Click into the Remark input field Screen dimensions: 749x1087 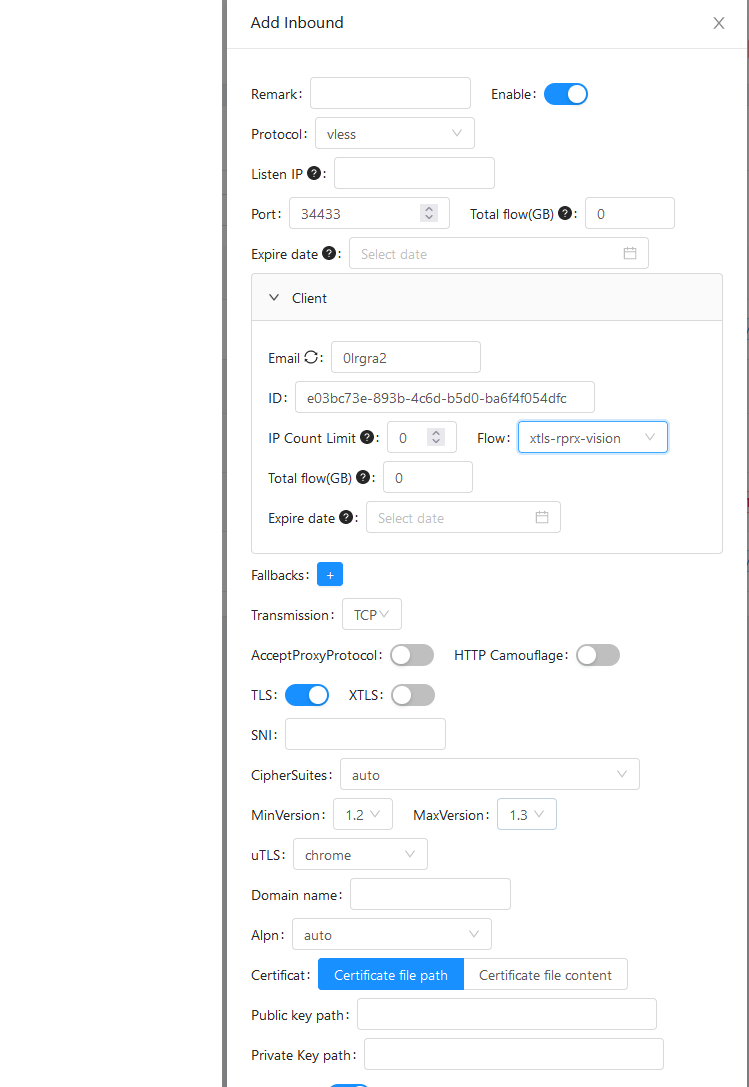pyautogui.click(x=390, y=94)
